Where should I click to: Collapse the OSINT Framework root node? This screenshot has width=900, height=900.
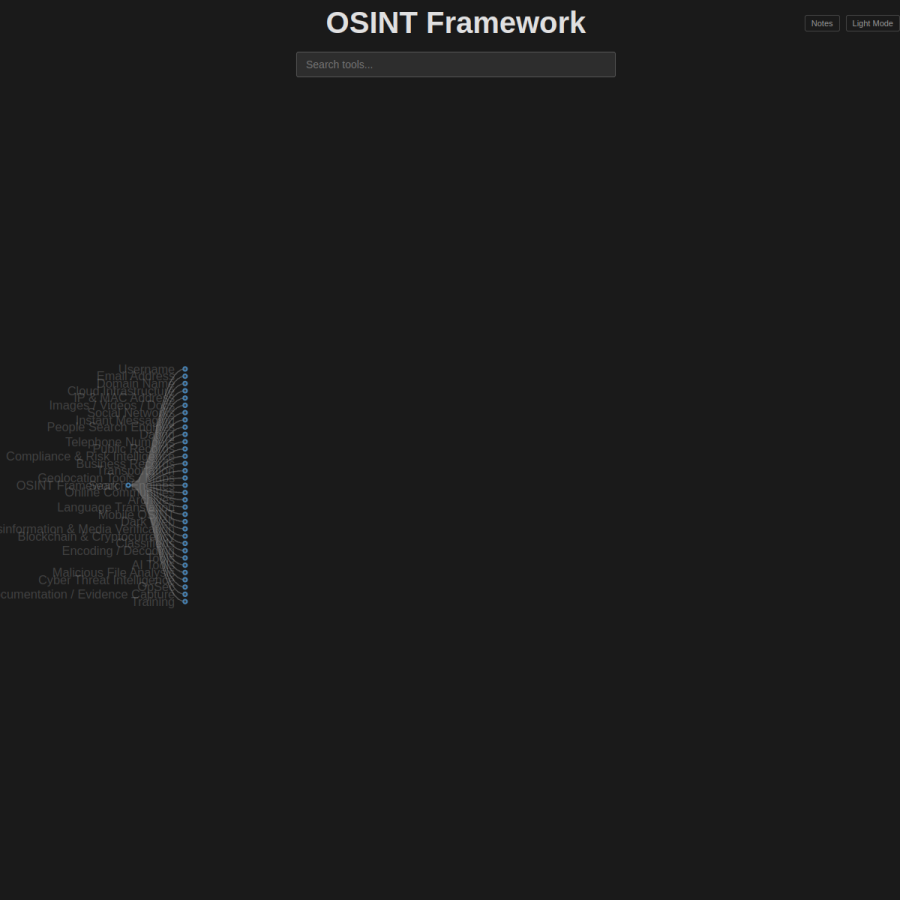pyautogui.click(x=128, y=485)
